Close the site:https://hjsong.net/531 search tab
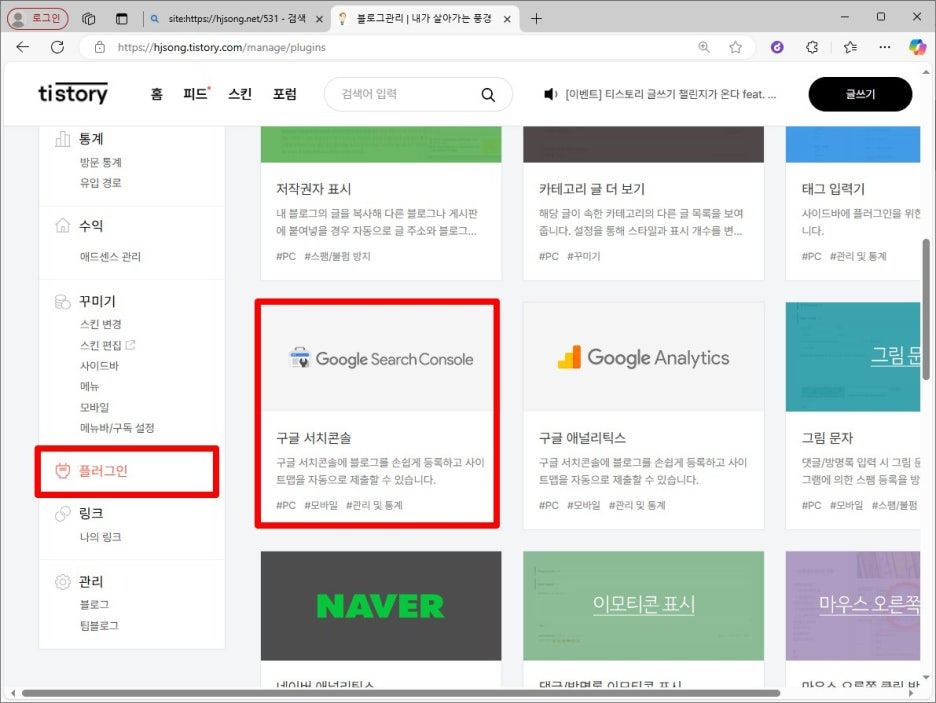 pyautogui.click(x=319, y=19)
